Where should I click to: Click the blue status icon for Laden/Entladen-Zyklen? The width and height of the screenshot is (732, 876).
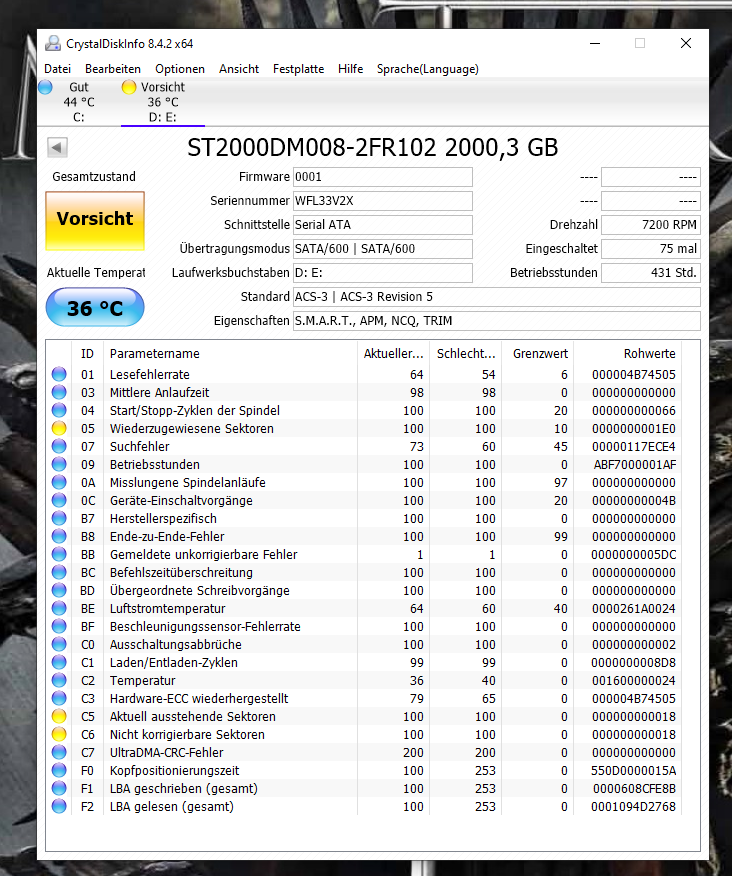(59, 663)
